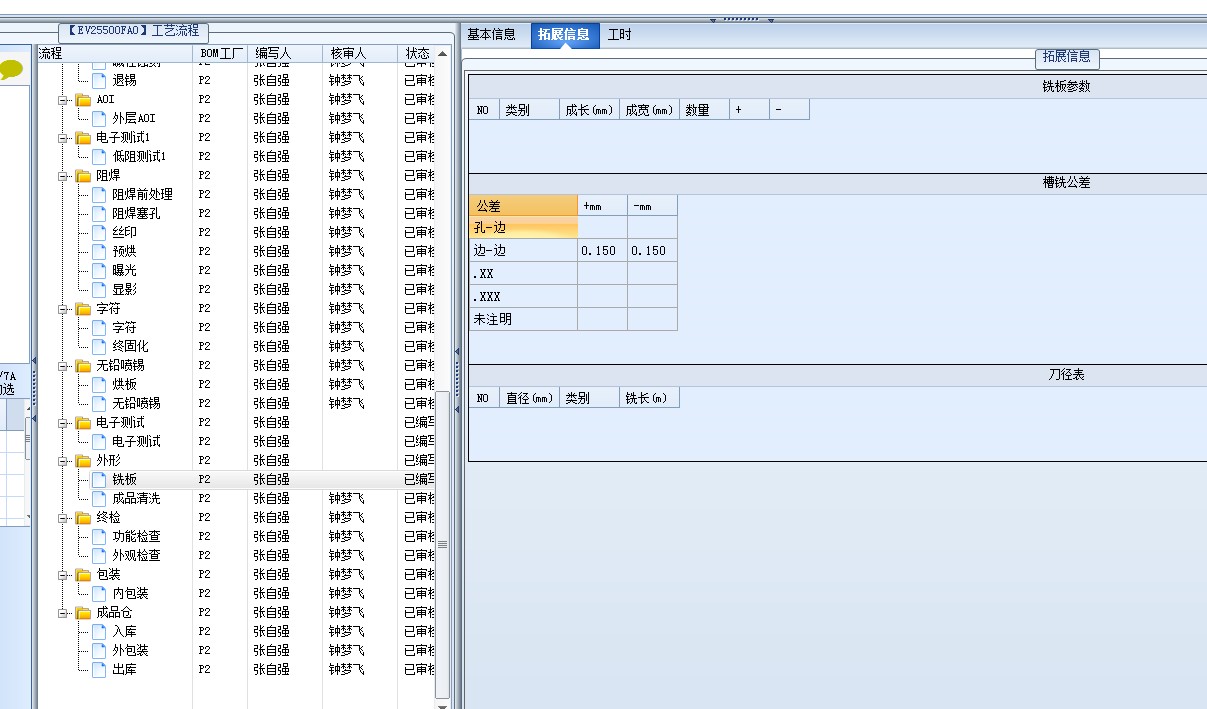Select the 拓展信息 tab
This screenshot has width=1207, height=709.
click(564, 34)
